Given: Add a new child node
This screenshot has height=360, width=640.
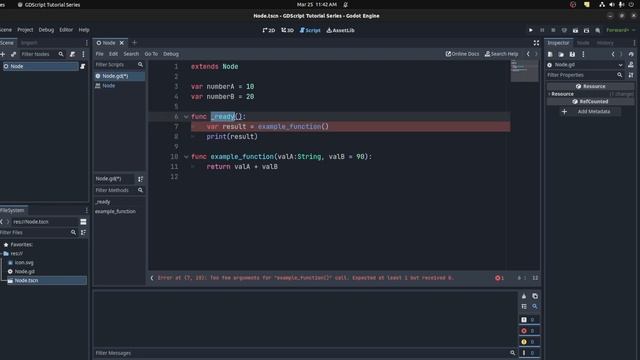Looking at the screenshot, I should pos(3,54).
